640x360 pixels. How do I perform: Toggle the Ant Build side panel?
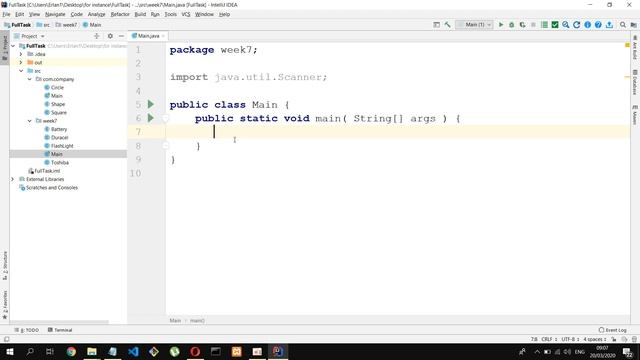[x=635, y=47]
